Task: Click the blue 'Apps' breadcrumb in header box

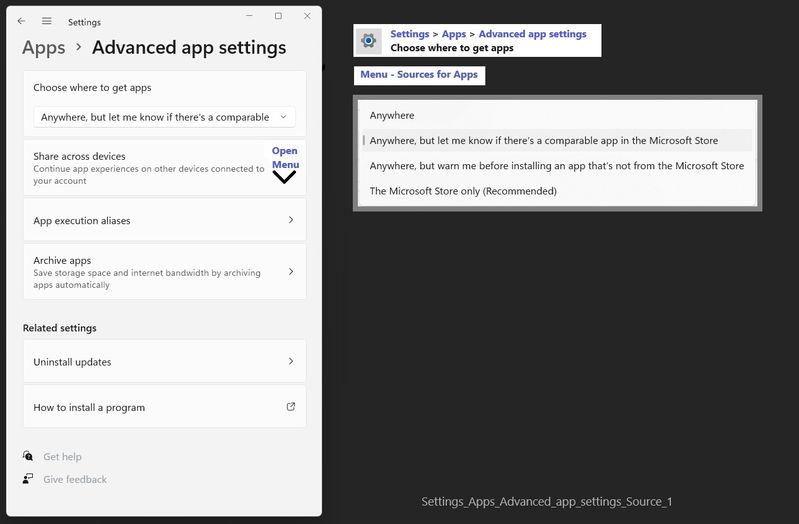Action: (x=454, y=34)
